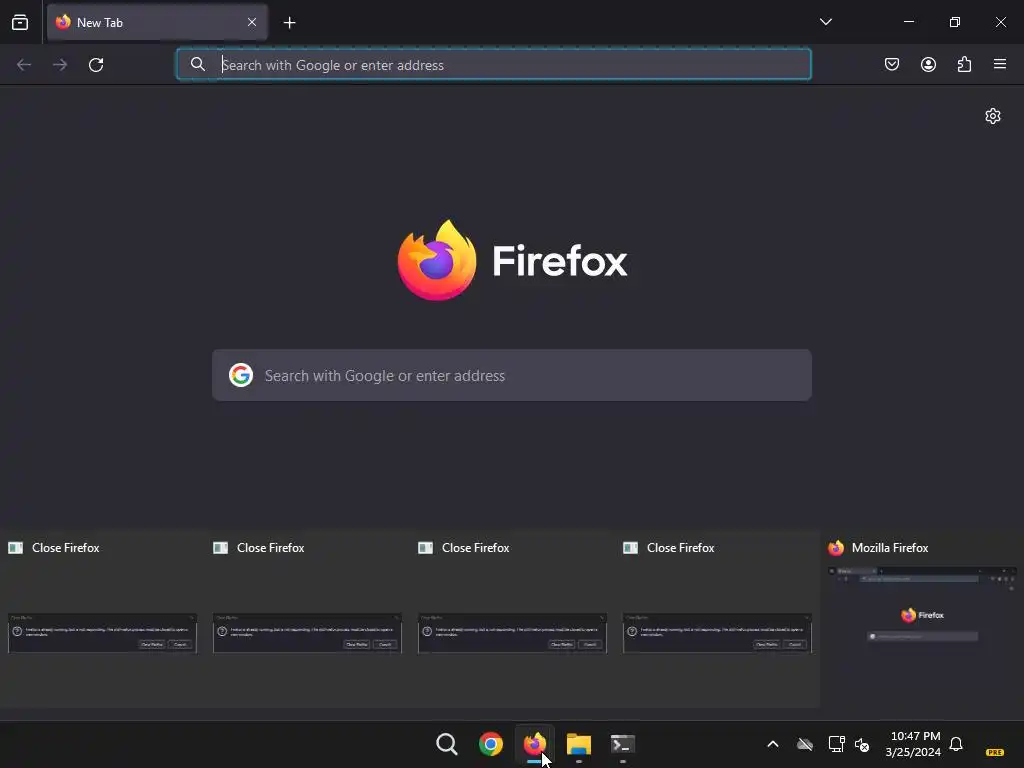Image resolution: width=1024 pixels, height=768 pixels.
Task: Open the Save to Pocket button
Action: 892,64
